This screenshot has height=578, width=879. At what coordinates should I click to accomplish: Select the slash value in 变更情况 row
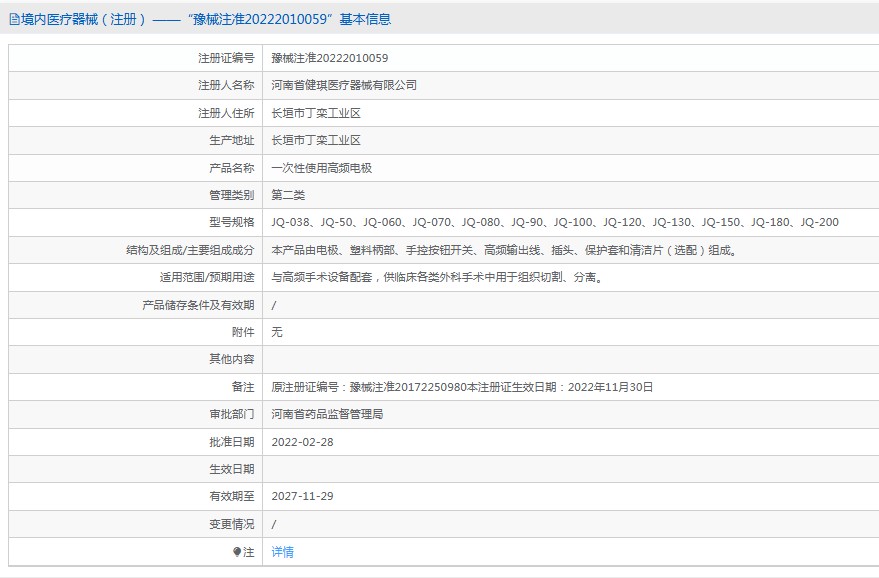pyautogui.click(x=274, y=525)
